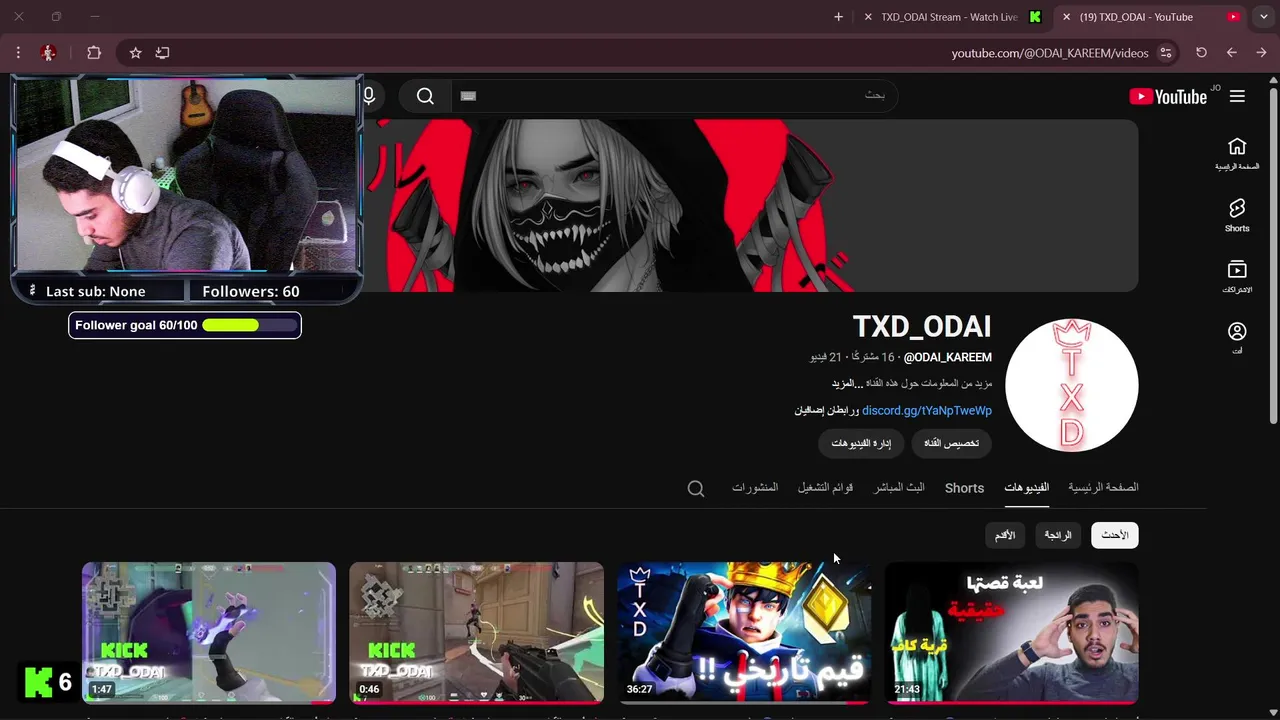Click the right-pointing arrow navigation button
The image size is (1280, 720).
(1261, 53)
